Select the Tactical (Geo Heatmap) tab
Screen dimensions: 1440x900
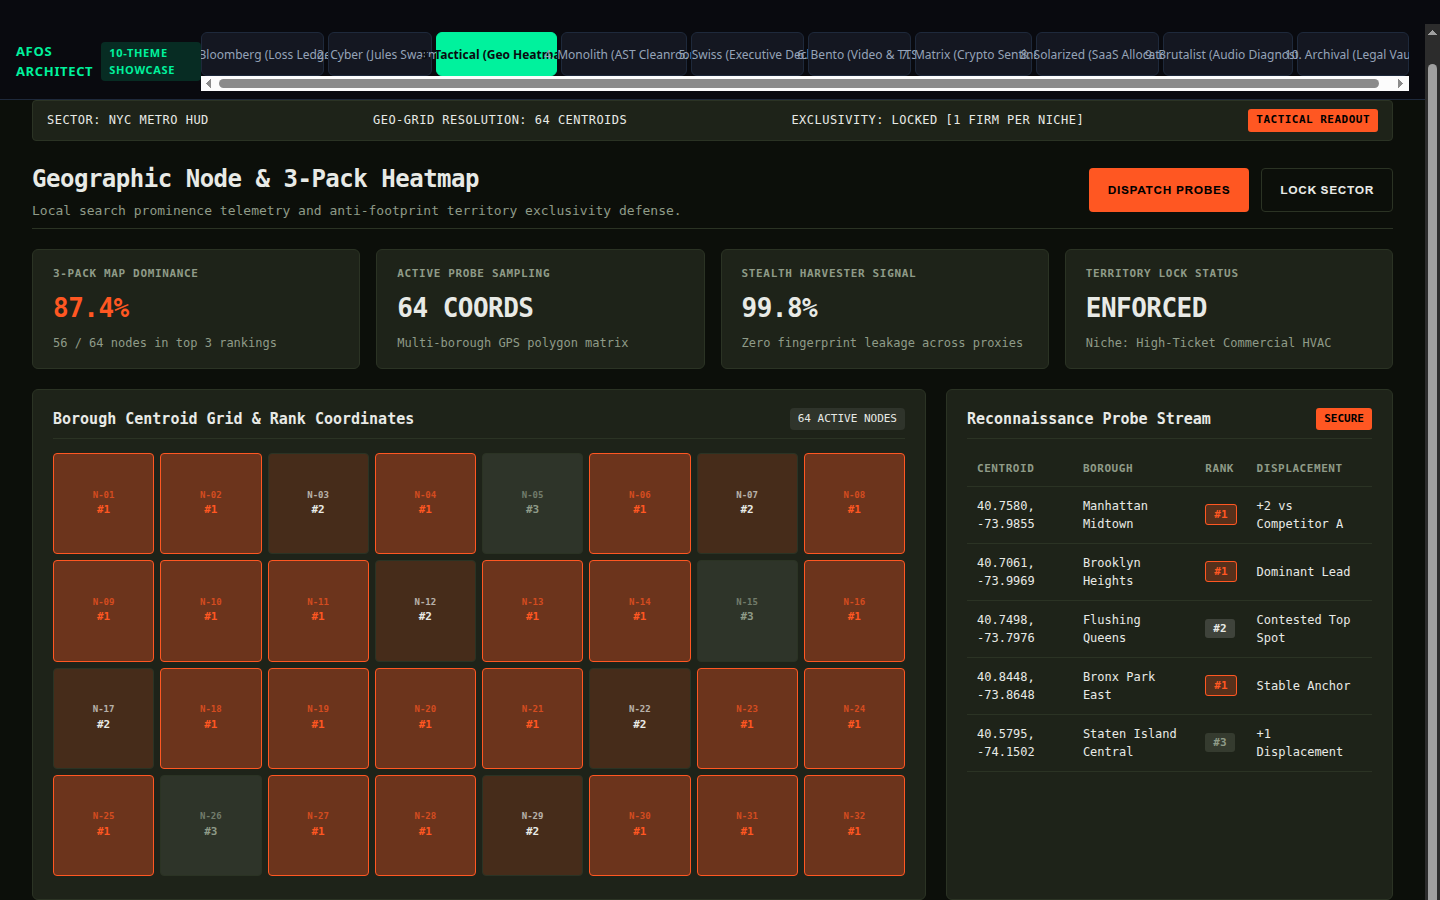point(496,54)
